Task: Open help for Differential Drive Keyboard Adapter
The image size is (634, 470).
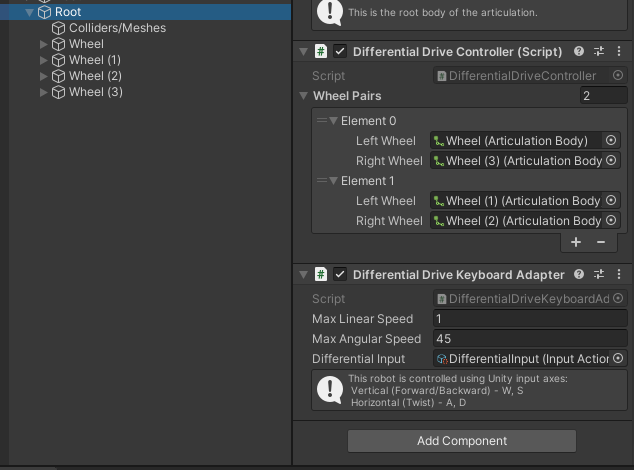Action: (x=579, y=274)
